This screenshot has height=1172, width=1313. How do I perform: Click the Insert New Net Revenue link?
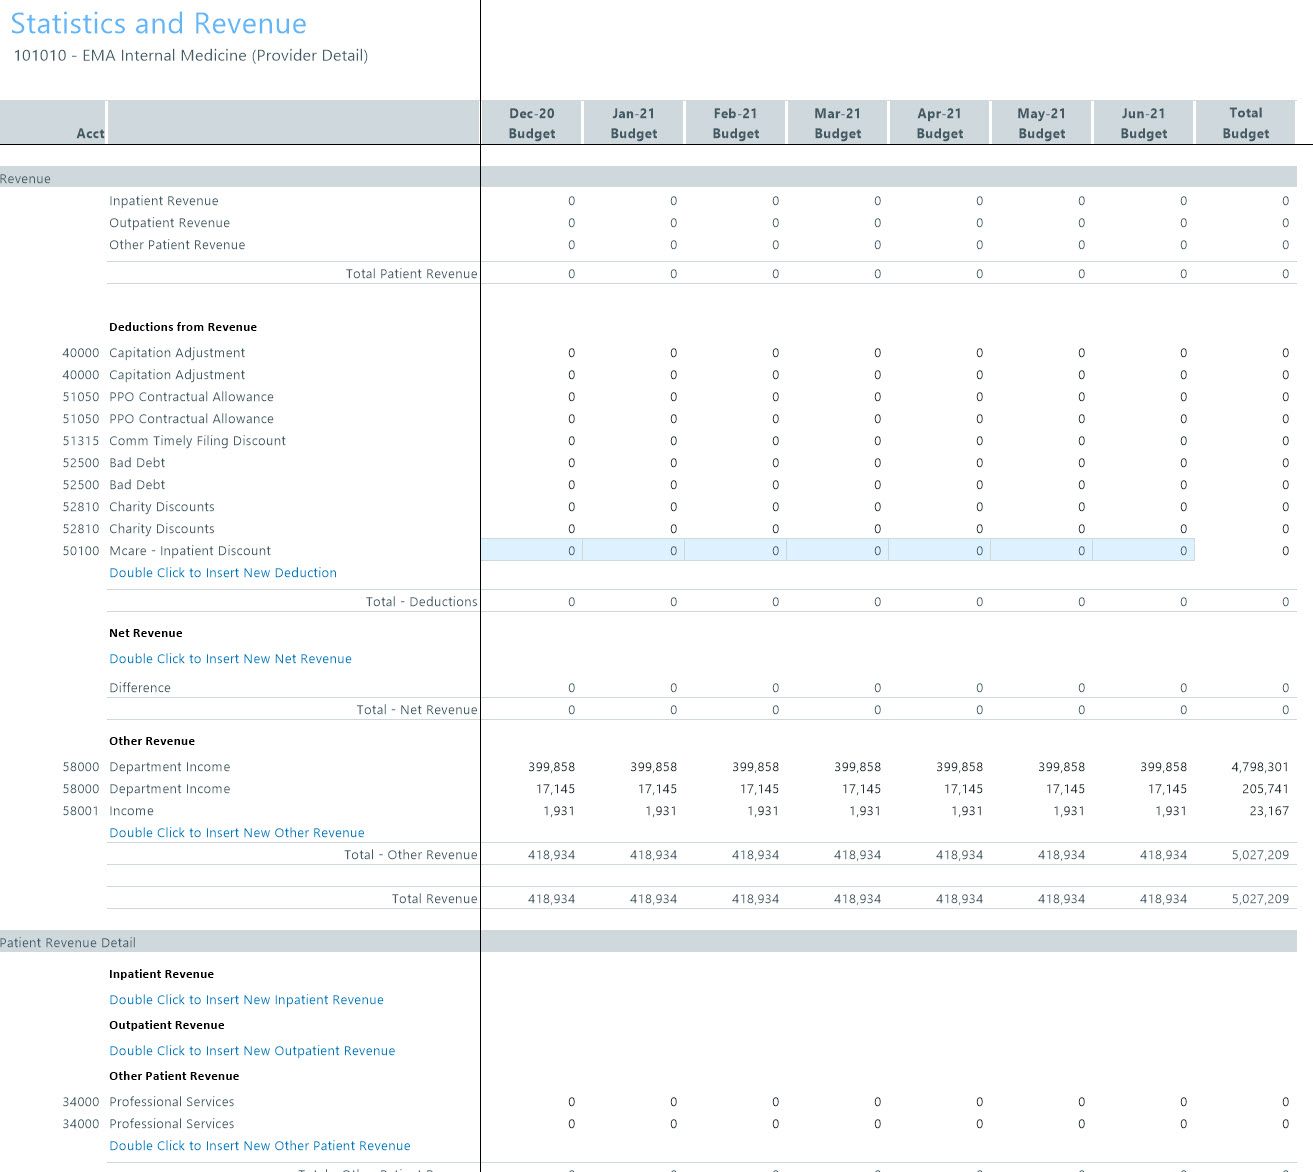230,658
